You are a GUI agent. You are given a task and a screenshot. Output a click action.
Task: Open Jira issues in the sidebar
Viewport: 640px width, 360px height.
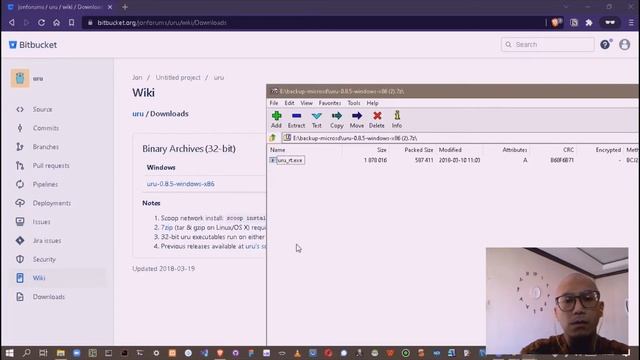[47, 241]
